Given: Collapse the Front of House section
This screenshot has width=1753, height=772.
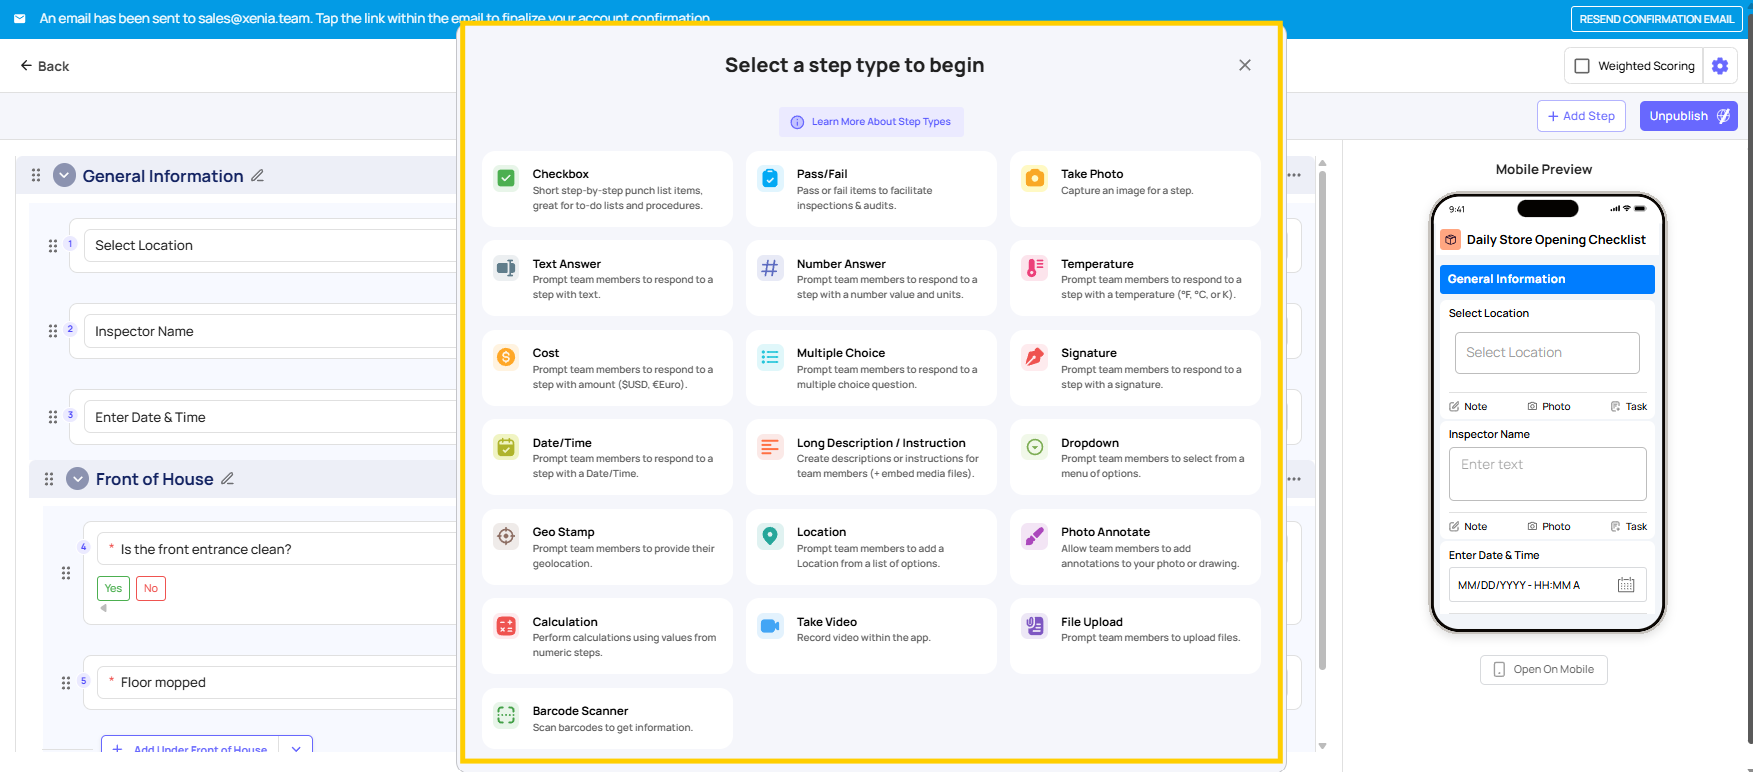Looking at the screenshot, I should tap(78, 479).
